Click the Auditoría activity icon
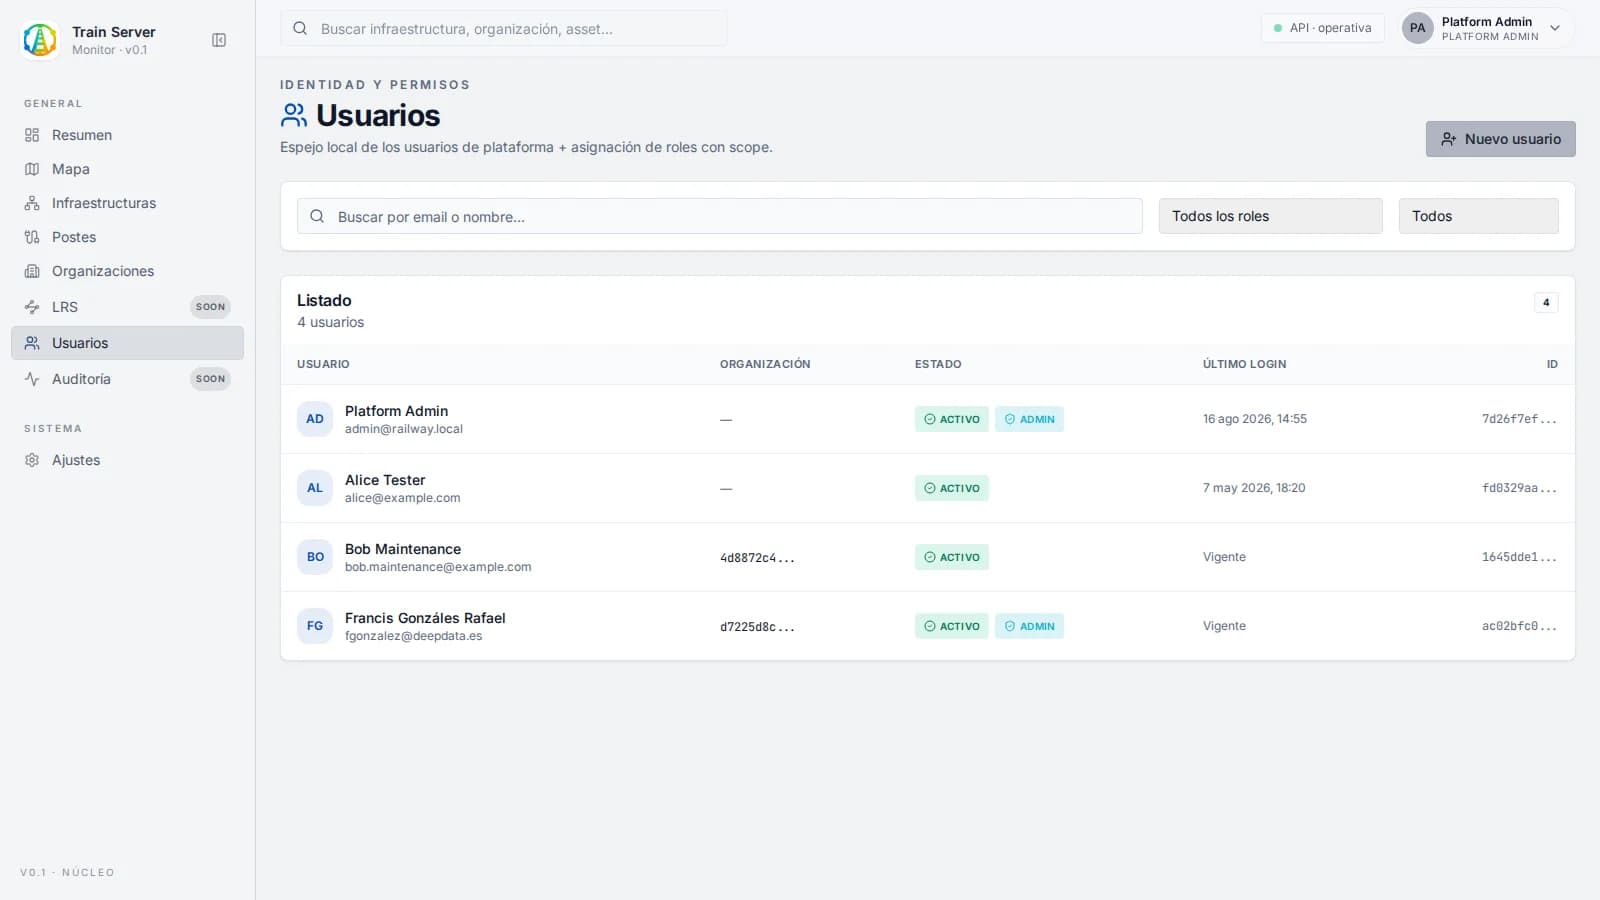 coord(32,379)
